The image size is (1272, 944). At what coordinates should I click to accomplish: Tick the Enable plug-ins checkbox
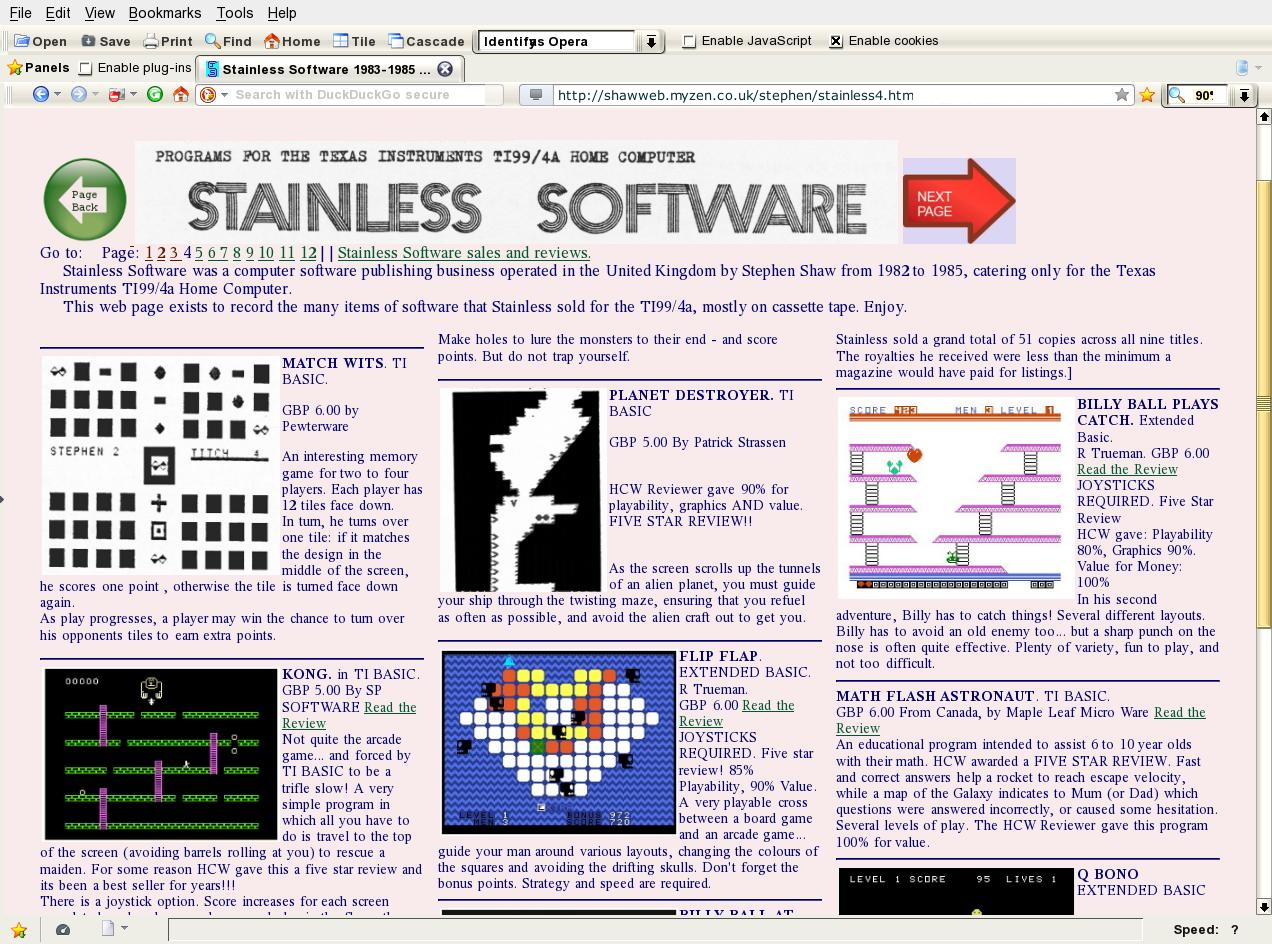[85, 68]
